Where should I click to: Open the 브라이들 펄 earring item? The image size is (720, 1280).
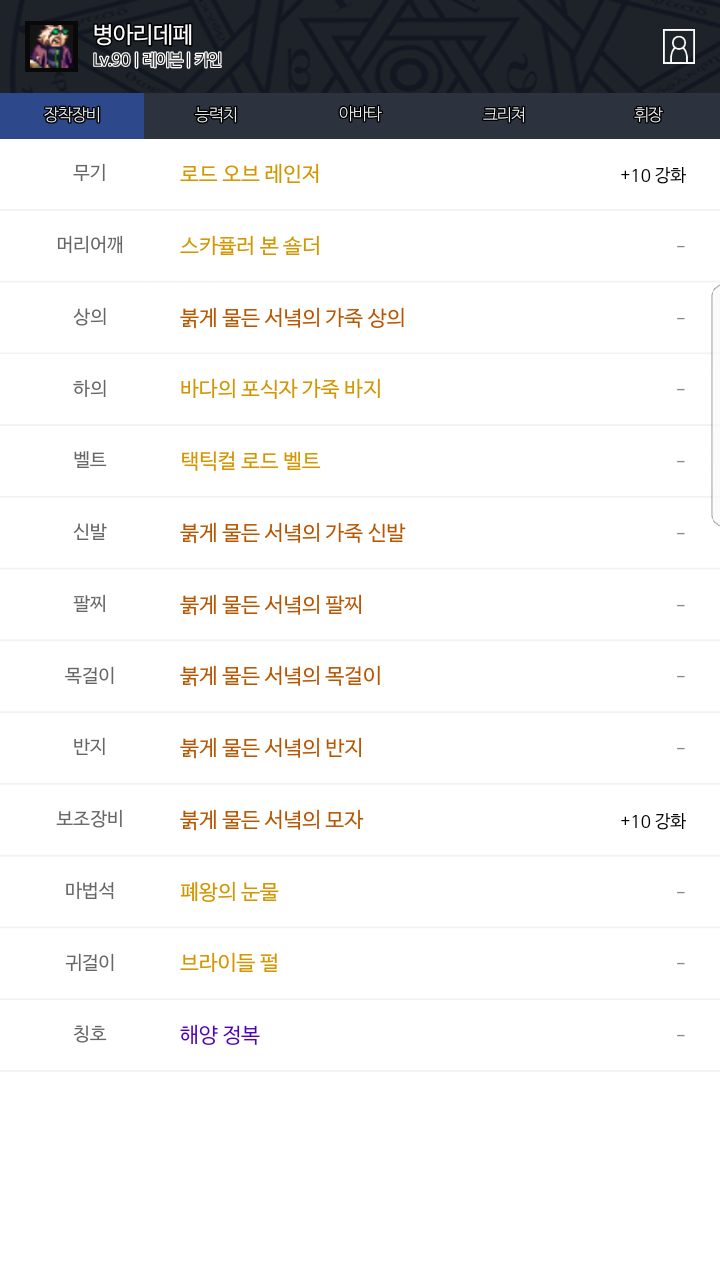(229, 963)
